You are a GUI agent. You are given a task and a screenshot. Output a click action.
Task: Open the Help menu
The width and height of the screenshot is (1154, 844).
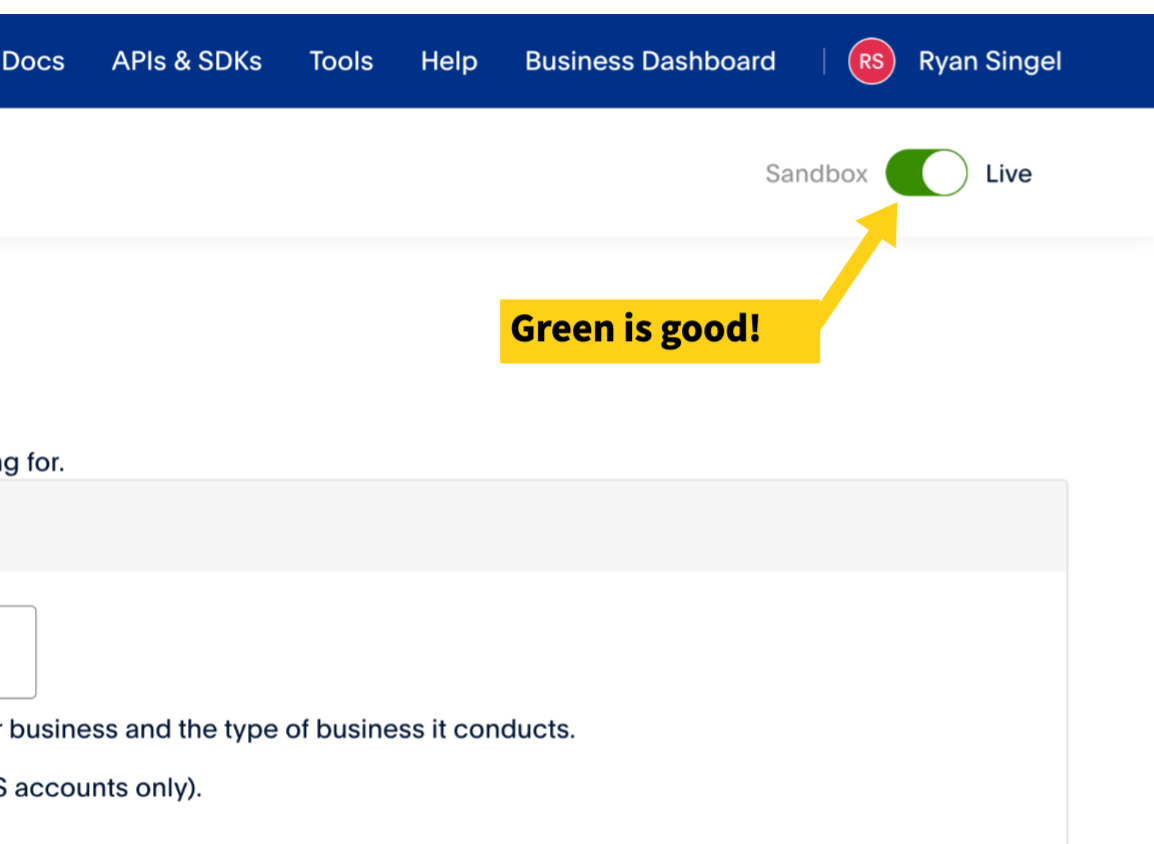tap(449, 61)
